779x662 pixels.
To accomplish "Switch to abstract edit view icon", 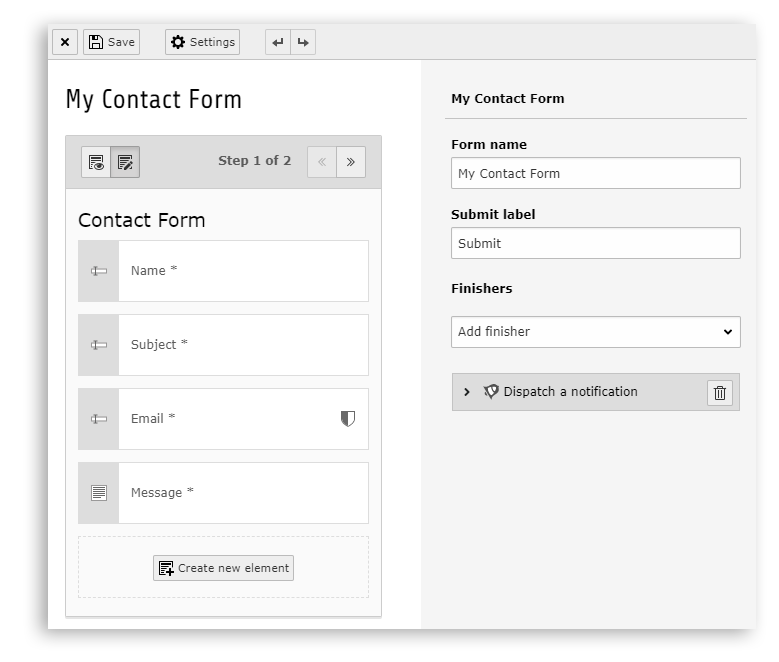I will pos(125,162).
